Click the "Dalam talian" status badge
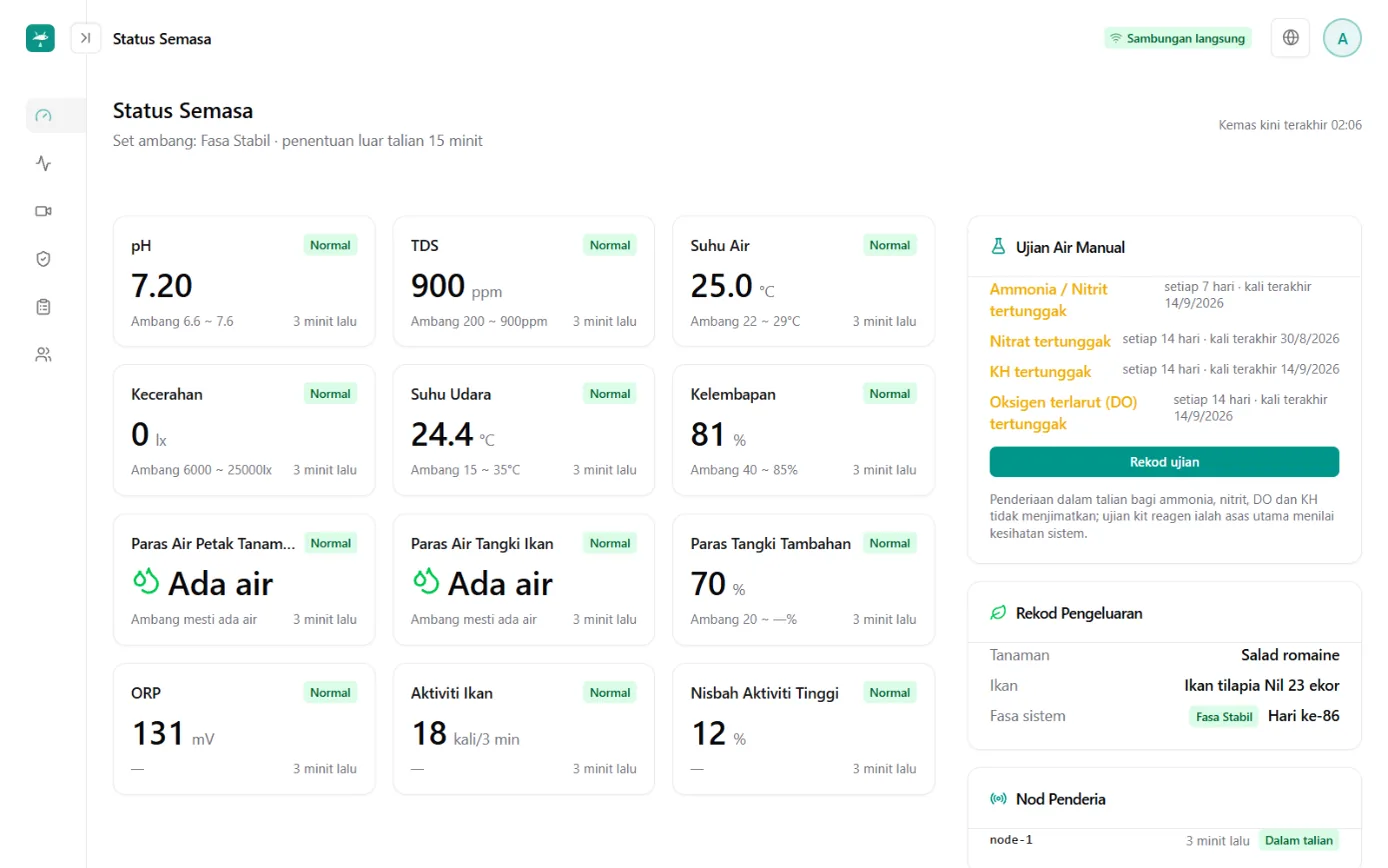 tap(1298, 841)
